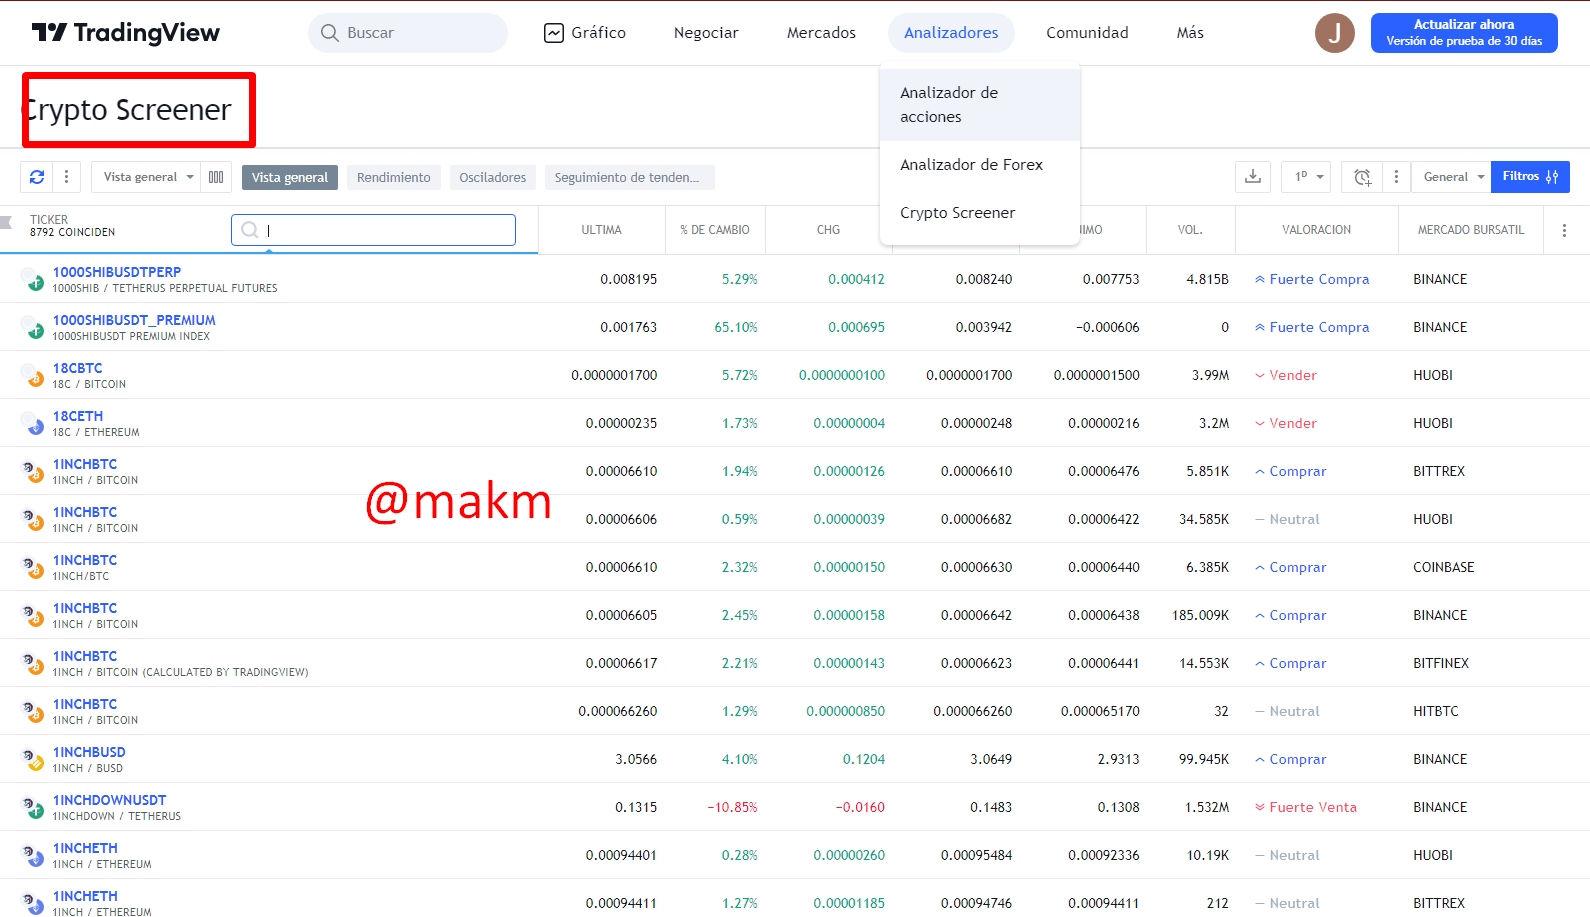This screenshot has width=1590, height=917.
Task: Click Fuerte Venta rating
Action: pyautogui.click(x=1306, y=807)
